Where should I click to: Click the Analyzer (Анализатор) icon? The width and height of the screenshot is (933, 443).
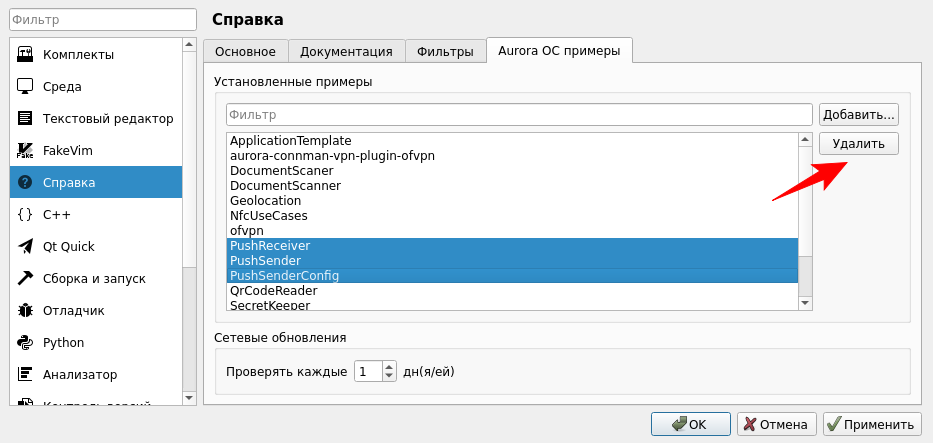tap(26, 374)
